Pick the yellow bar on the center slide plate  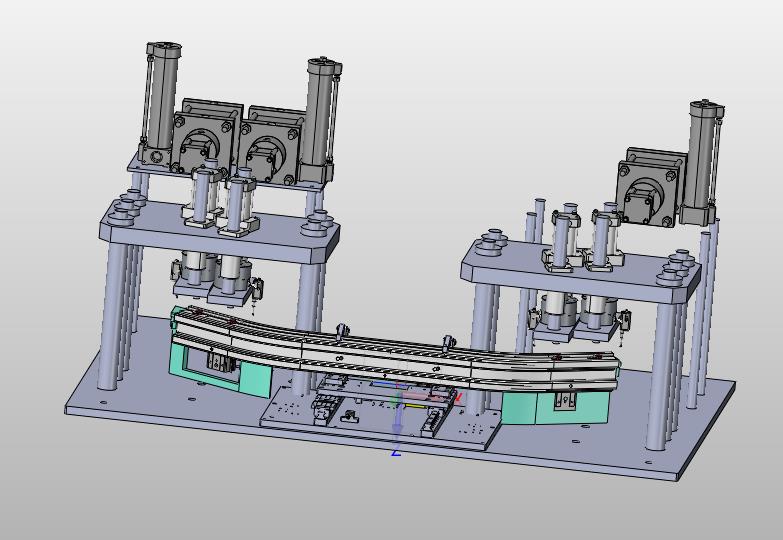pyautogui.click(x=415, y=406)
